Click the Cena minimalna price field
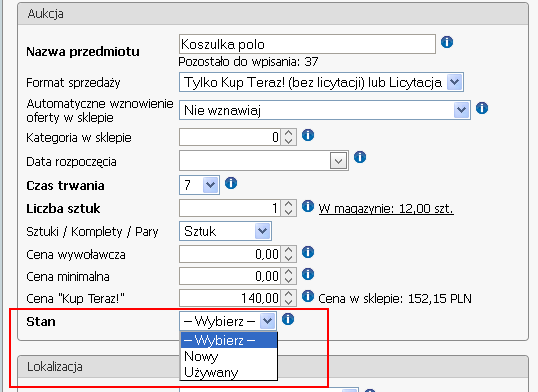This screenshot has width=538, height=392. (230, 276)
